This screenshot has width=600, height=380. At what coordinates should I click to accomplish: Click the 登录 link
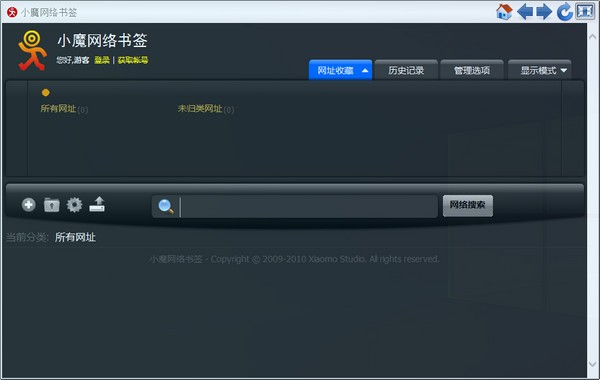click(x=102, y=60)
